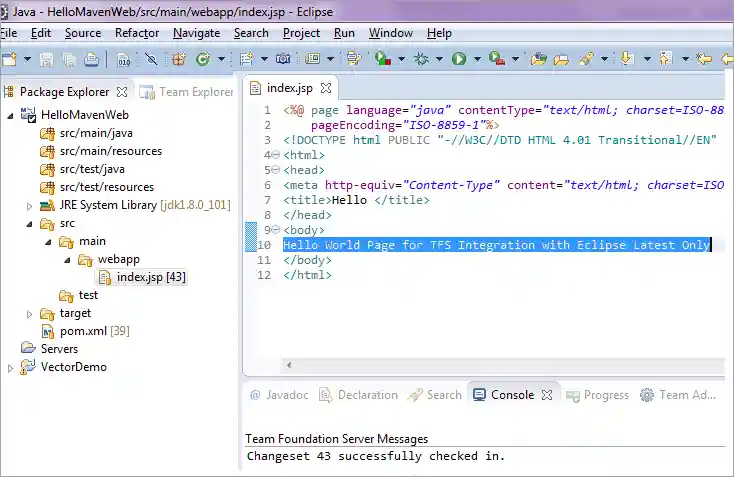Click the New Java Package icon
This screenshot has width=734, height=477.
coord(179,59)
